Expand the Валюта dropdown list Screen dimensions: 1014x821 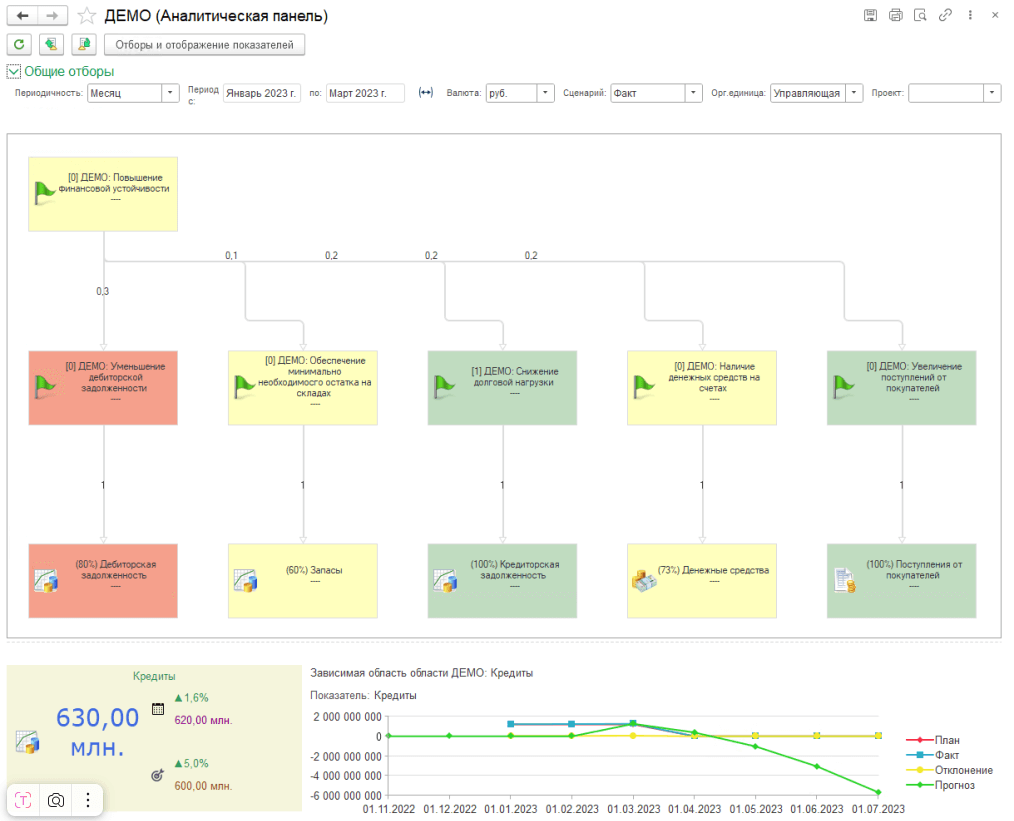(545, 93)
